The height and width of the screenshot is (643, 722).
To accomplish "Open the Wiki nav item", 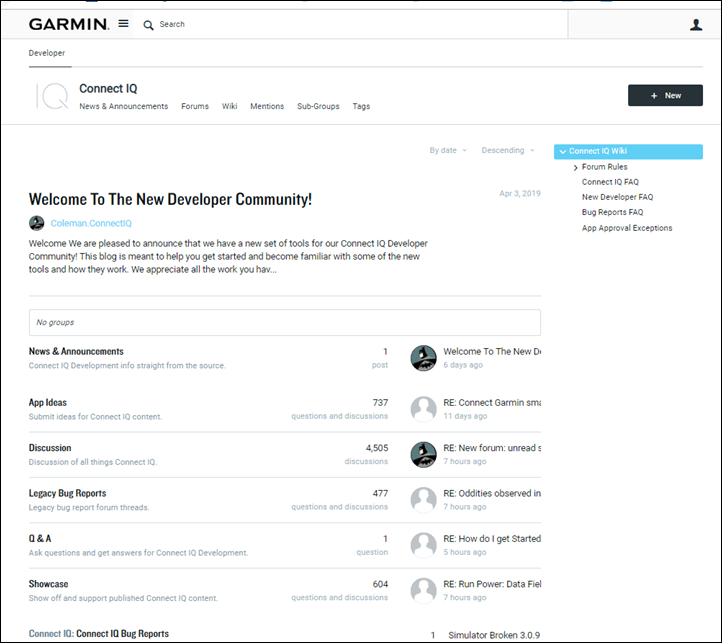I will click(229, 106).
